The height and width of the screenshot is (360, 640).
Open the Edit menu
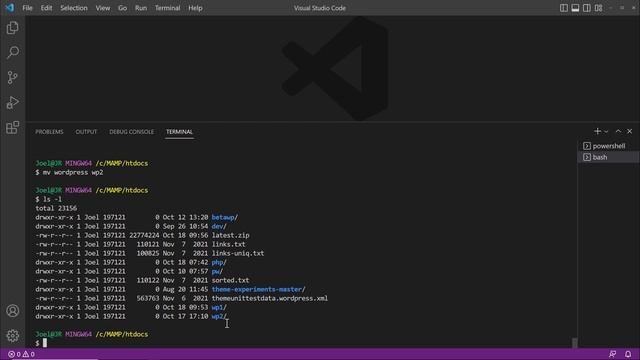point(46,8)
